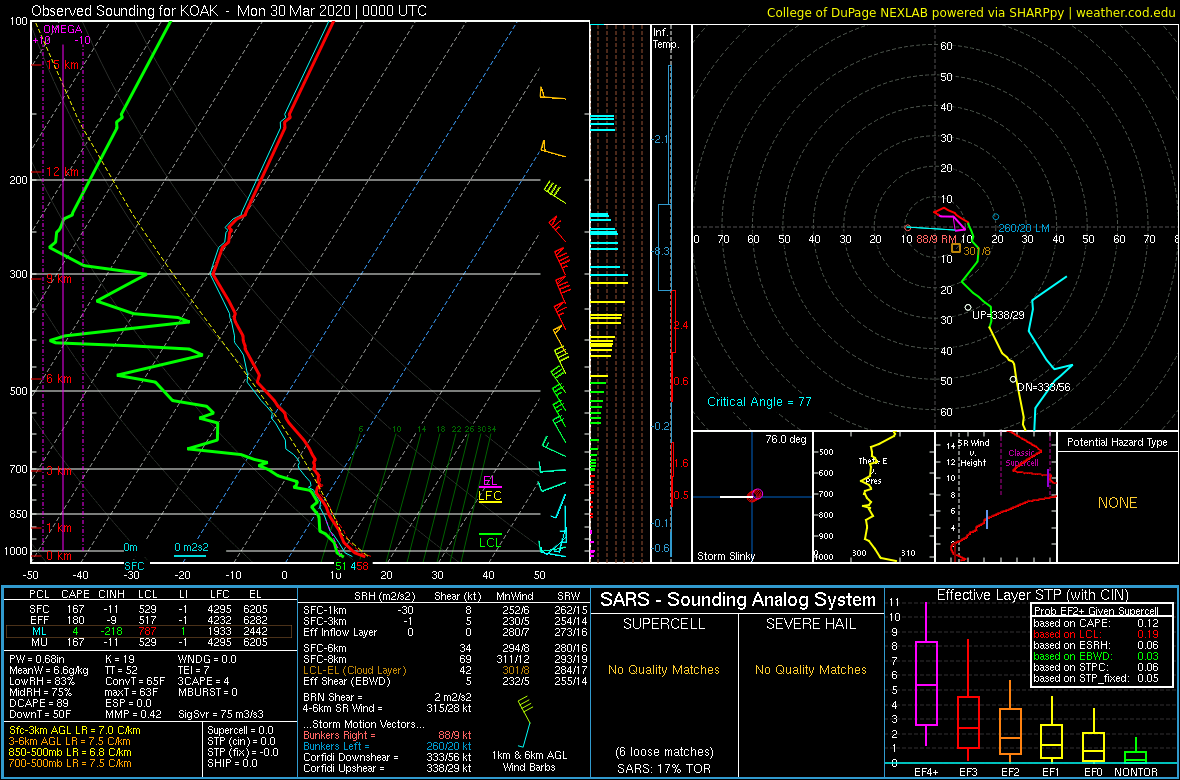
Task: Select the MU parcel row
Action: pyautogui.click(x=148, y=641)
